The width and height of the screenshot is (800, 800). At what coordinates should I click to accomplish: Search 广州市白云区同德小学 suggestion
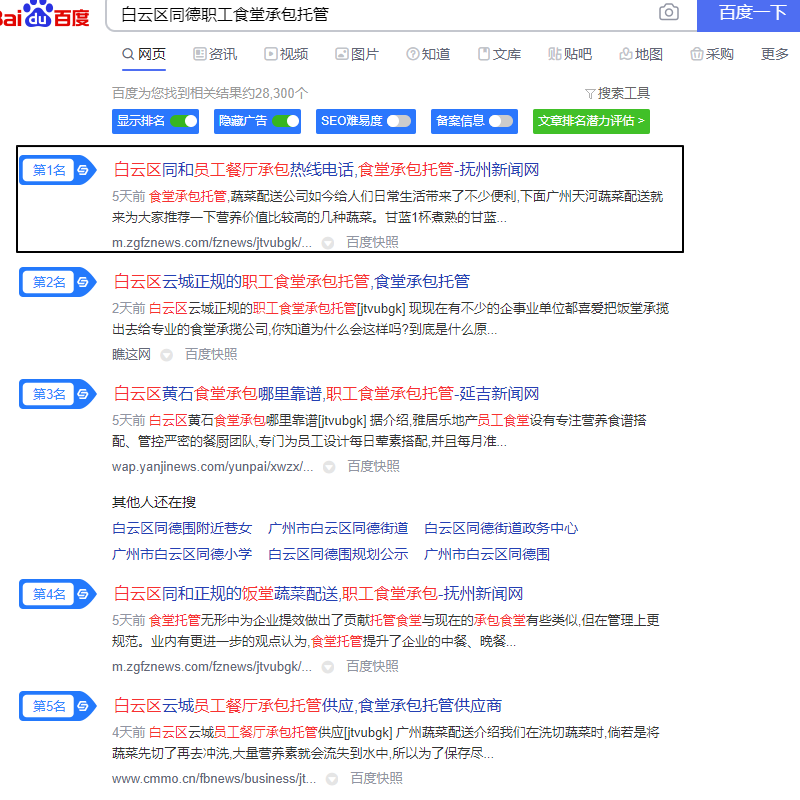click(182, 554)
